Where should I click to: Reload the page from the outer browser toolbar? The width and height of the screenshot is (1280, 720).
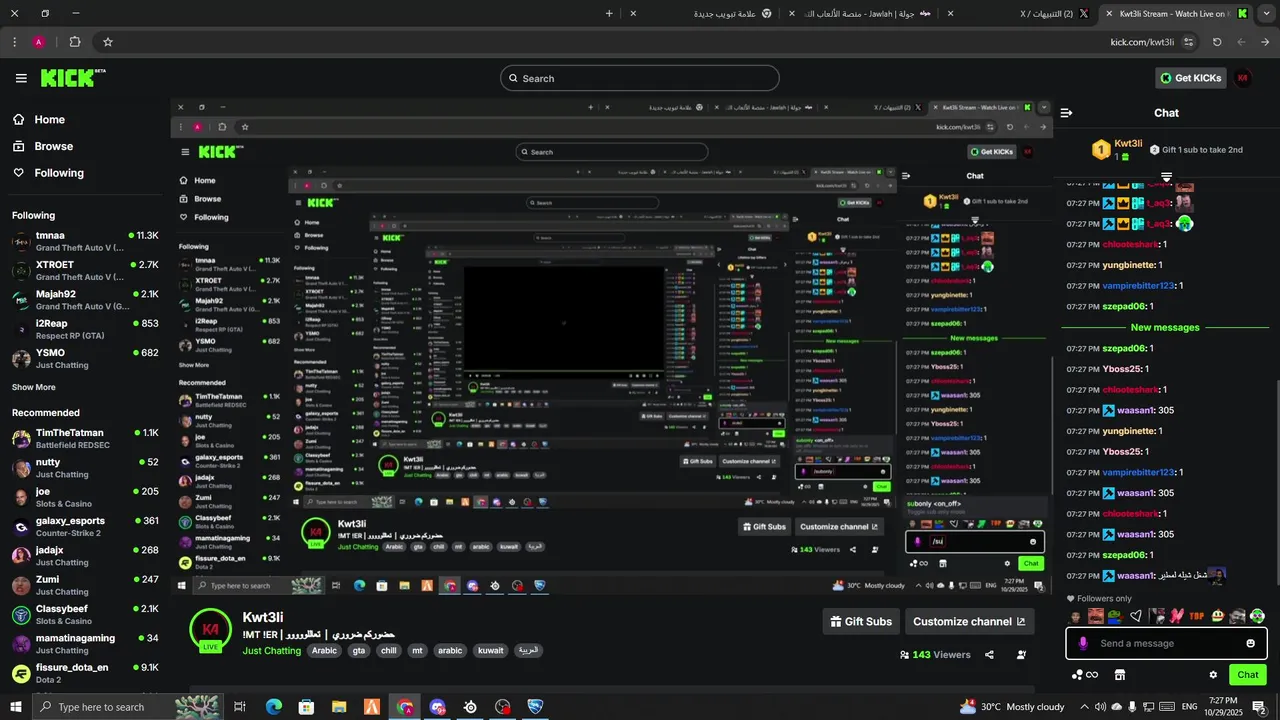point(1217,42)
